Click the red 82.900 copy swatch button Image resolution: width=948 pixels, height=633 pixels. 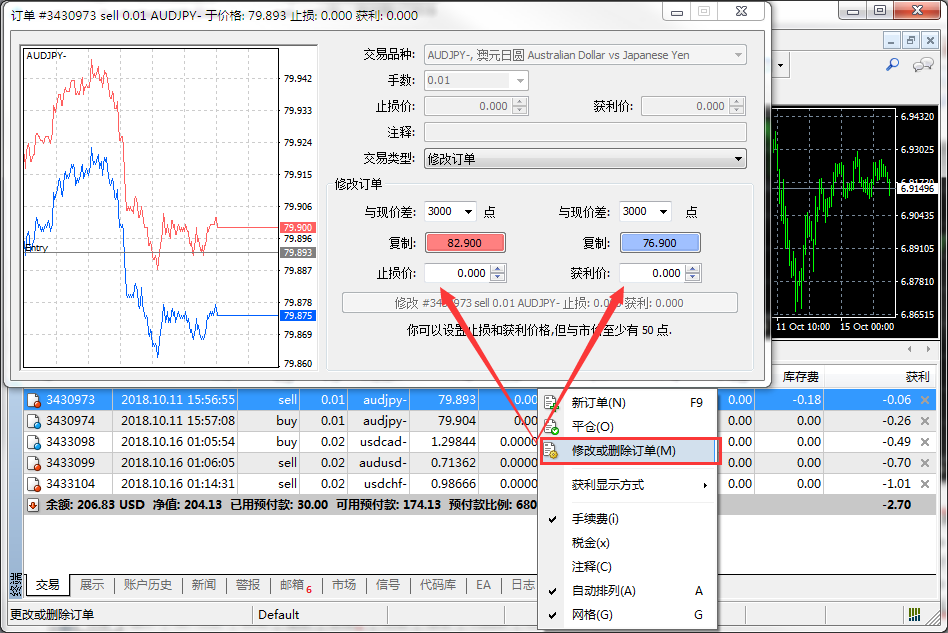tap(465, 243)
